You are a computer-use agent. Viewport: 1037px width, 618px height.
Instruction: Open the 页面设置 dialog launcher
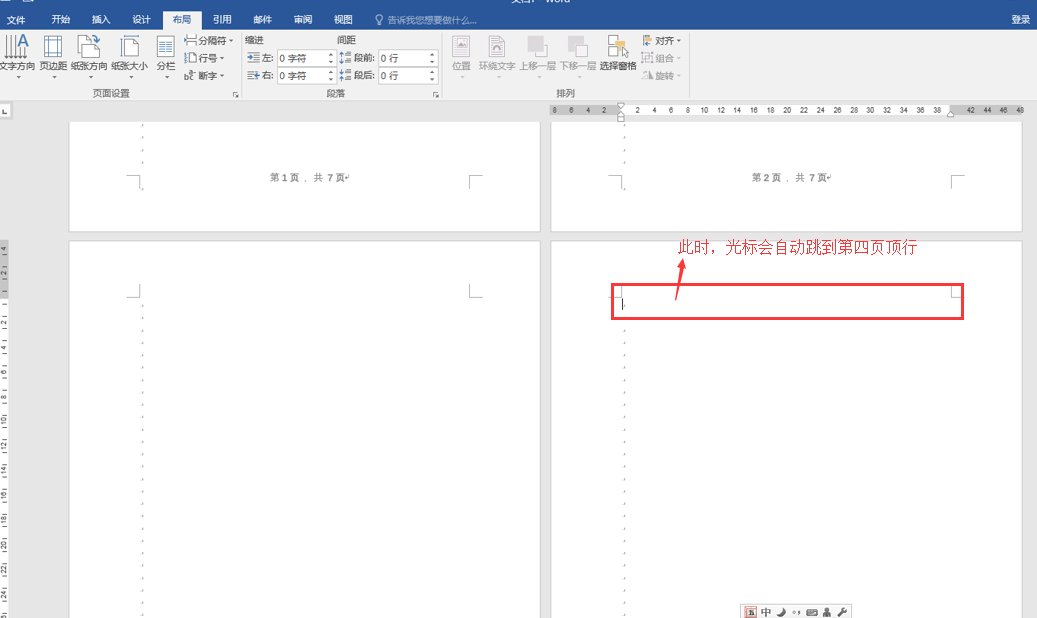tap(235, 94)
